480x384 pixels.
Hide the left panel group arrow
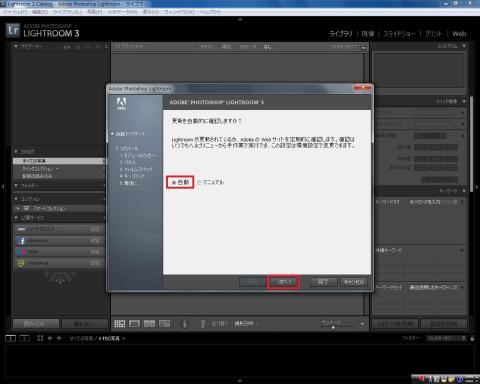3,187
